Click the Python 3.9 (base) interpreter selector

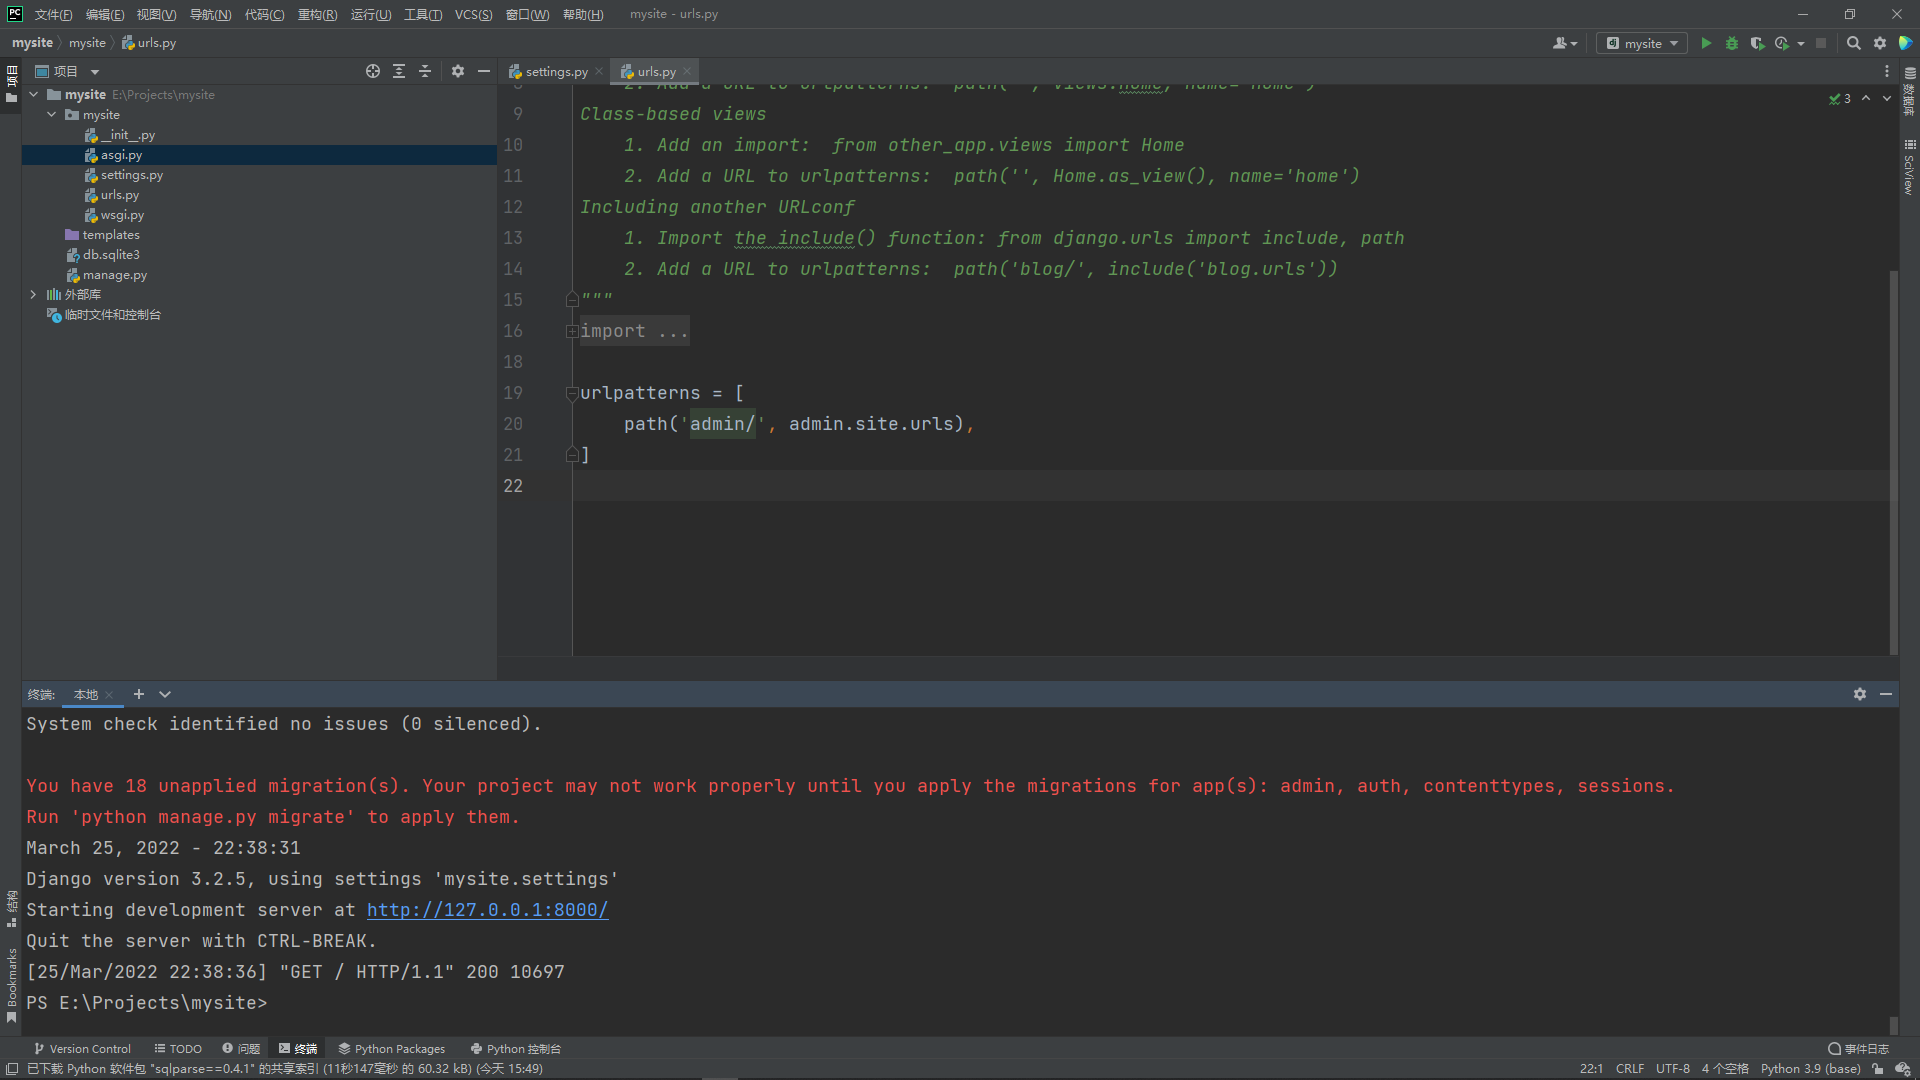click(x=1810, y=1069)
